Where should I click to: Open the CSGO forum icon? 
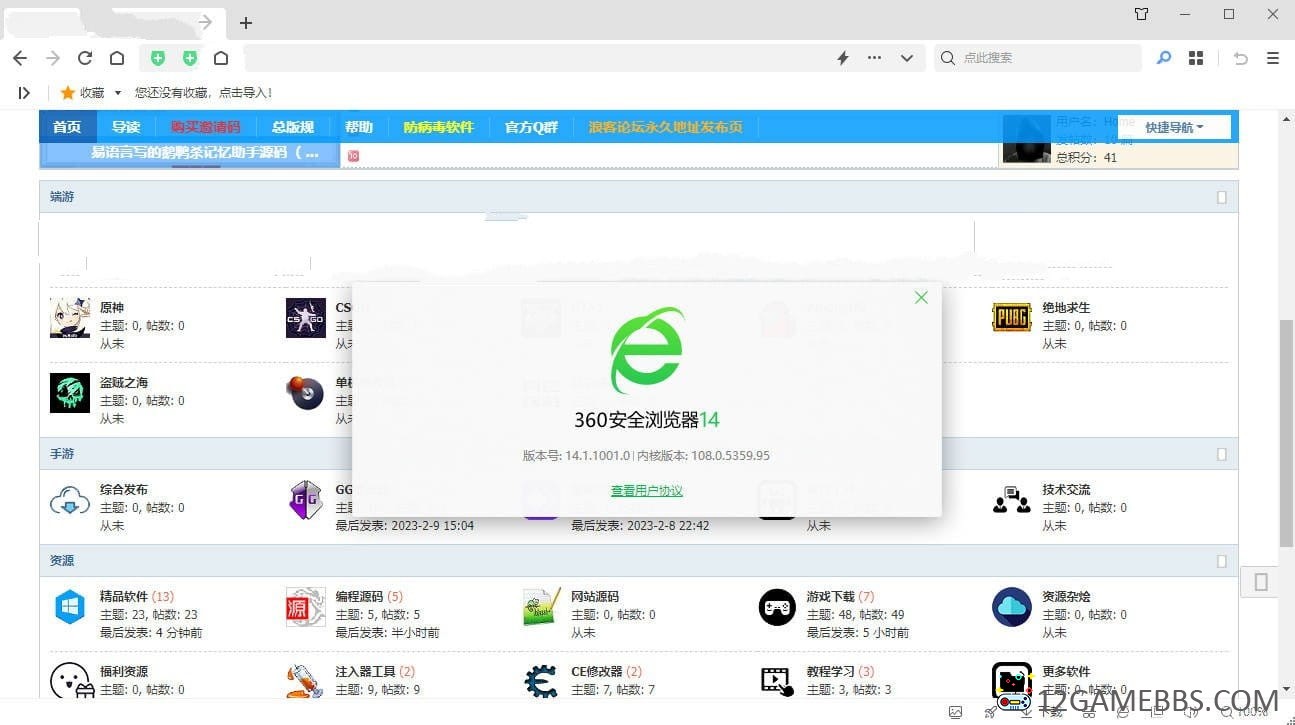[306, 318]
